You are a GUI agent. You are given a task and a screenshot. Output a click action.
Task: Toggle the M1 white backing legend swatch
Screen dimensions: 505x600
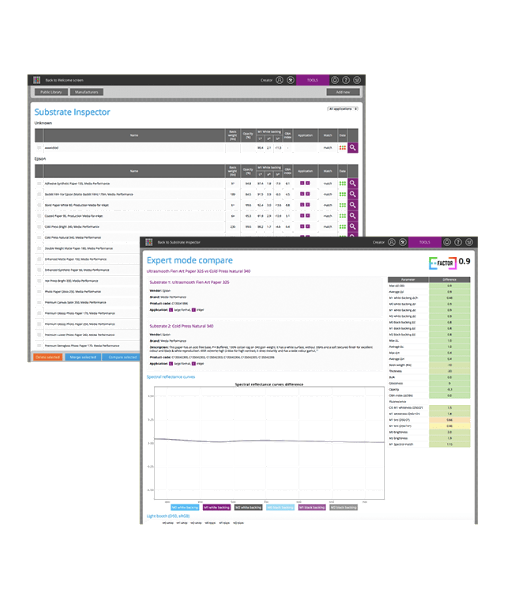point(217,507)
